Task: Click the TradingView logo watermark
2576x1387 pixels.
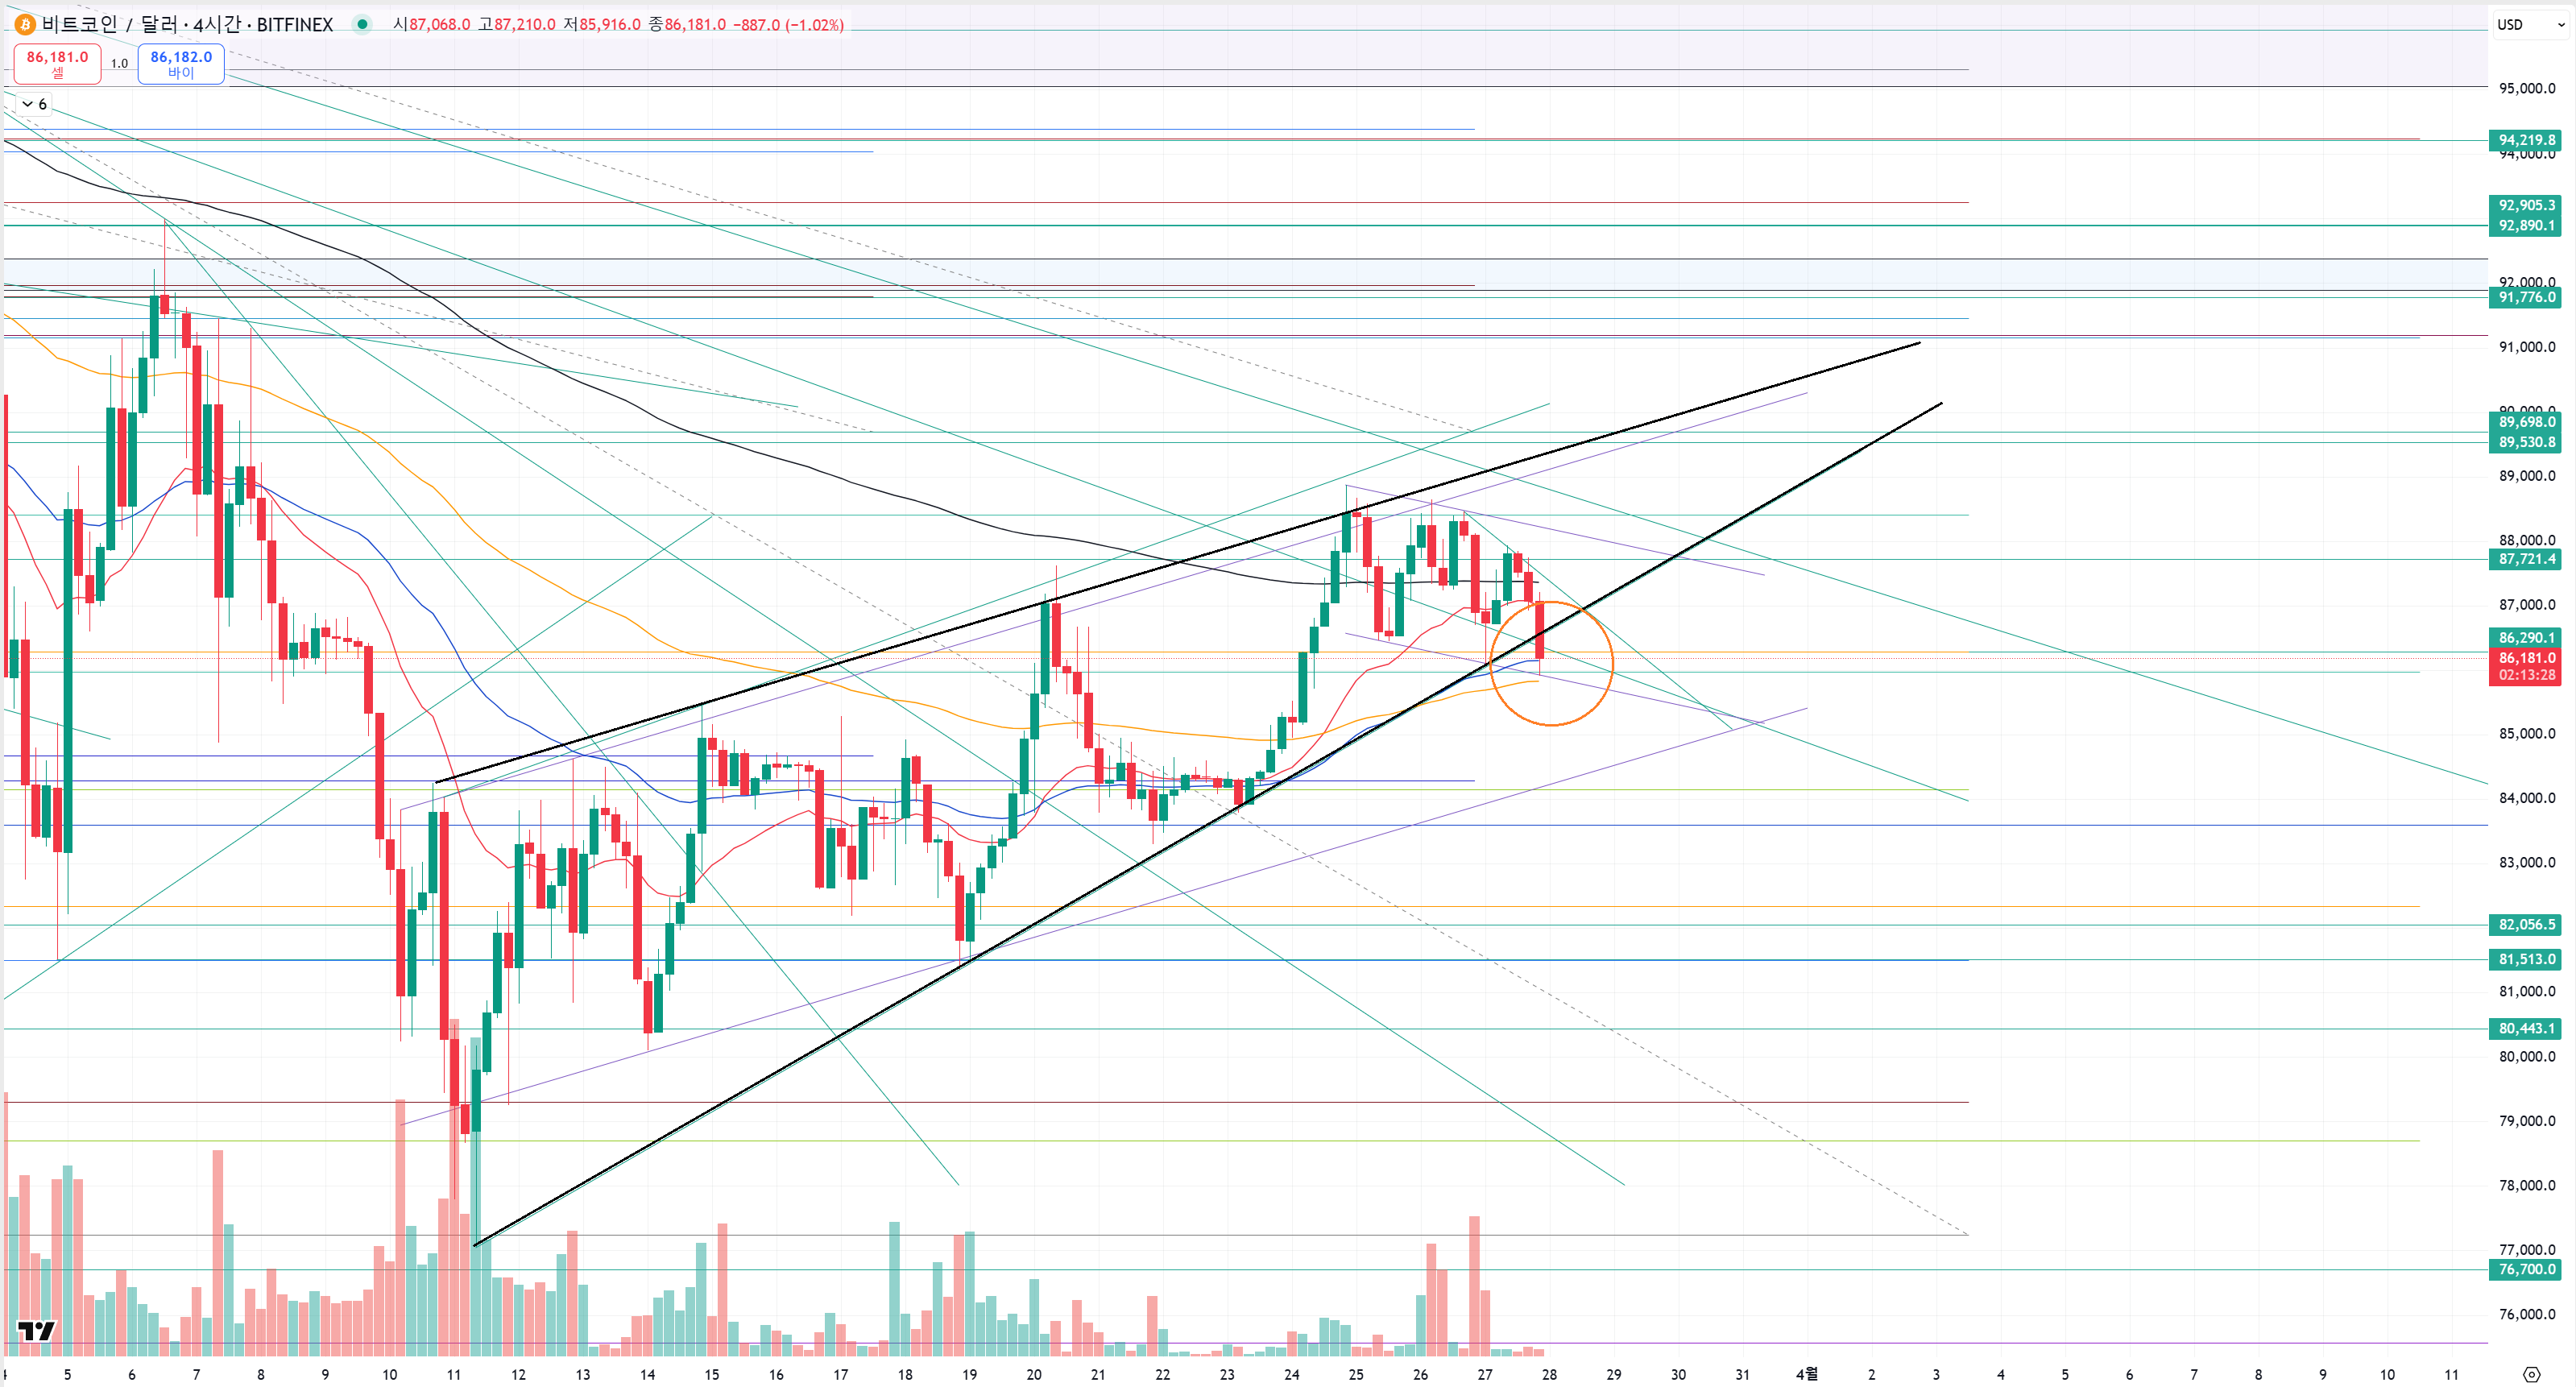Action: [36, 1330]
